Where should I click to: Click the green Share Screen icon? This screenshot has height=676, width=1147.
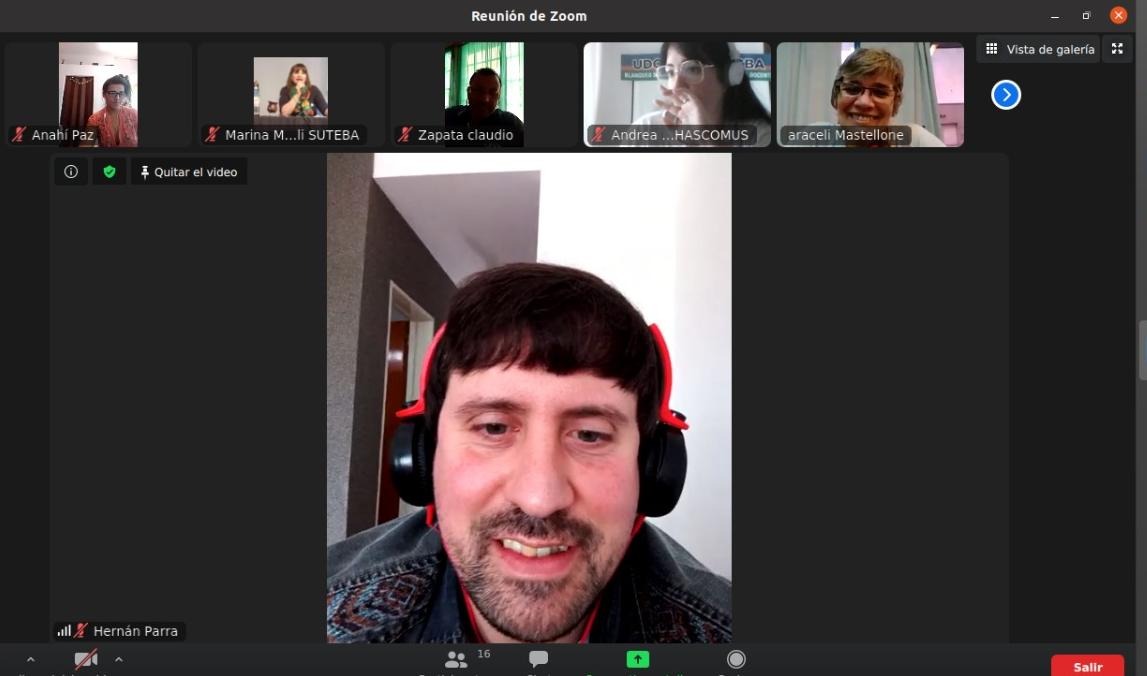638,660
